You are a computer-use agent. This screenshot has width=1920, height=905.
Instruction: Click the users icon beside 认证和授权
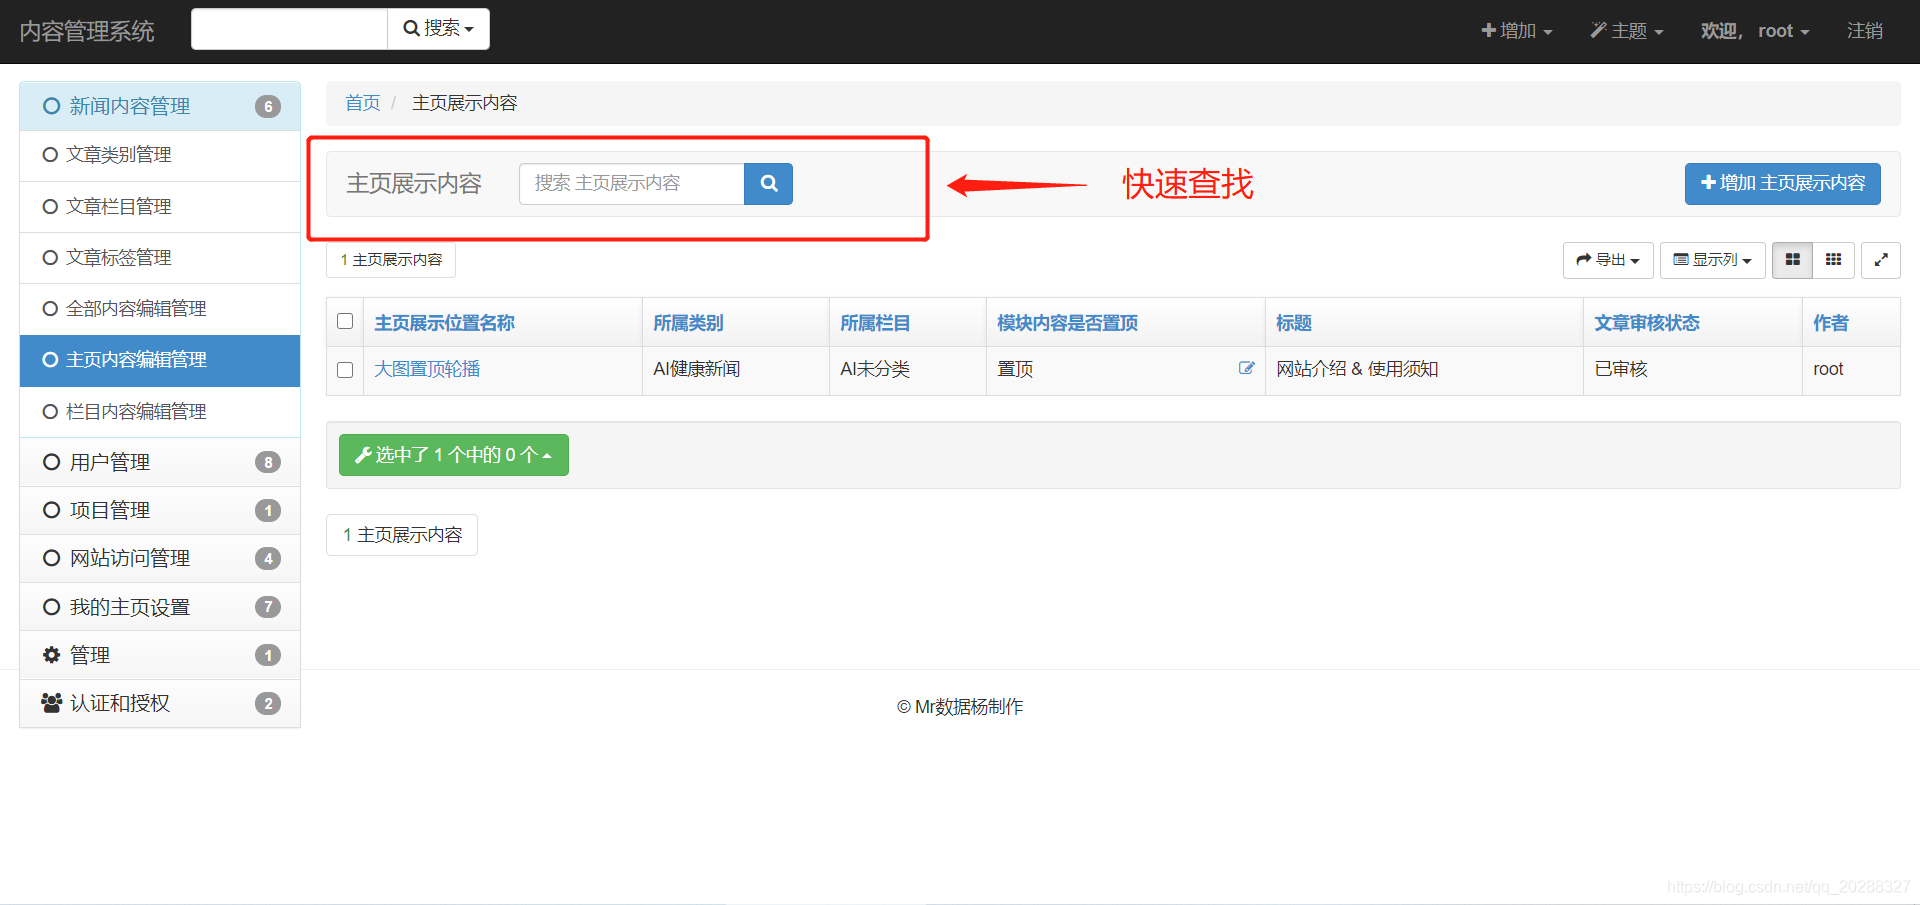(51, 703)
